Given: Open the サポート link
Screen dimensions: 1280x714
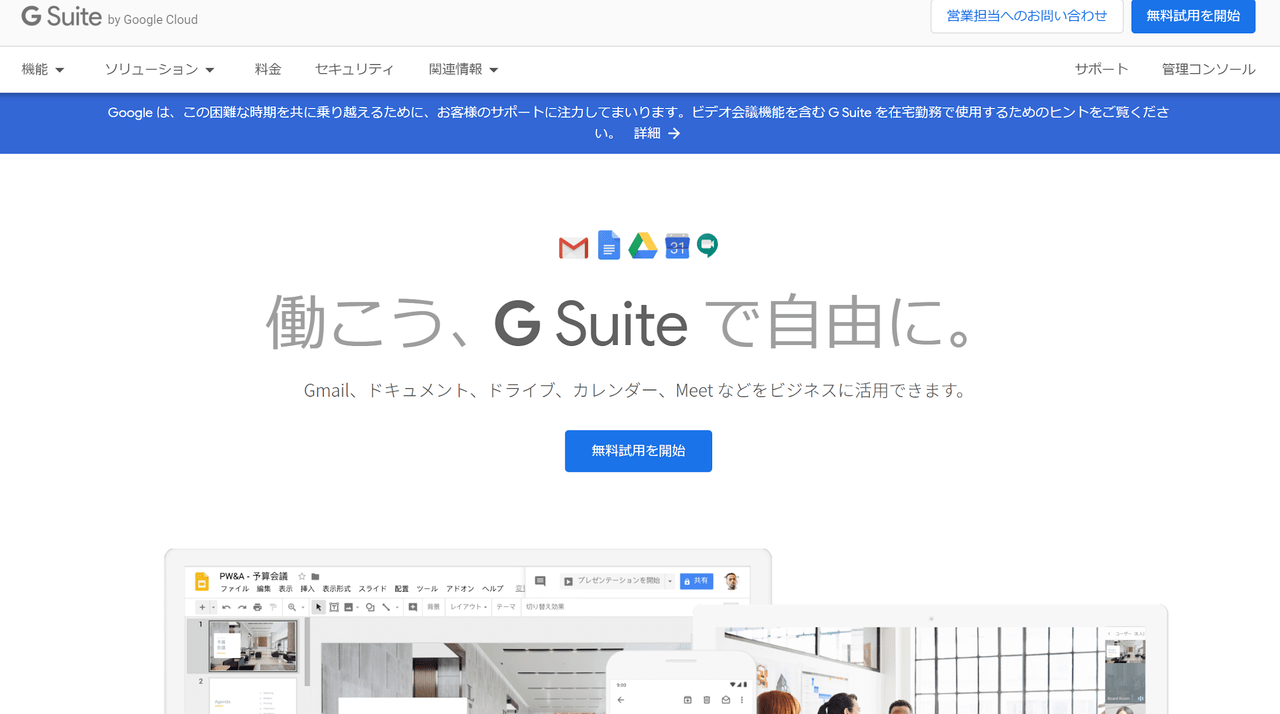Looking at the screenshot, I should (x=1101, y=69).
